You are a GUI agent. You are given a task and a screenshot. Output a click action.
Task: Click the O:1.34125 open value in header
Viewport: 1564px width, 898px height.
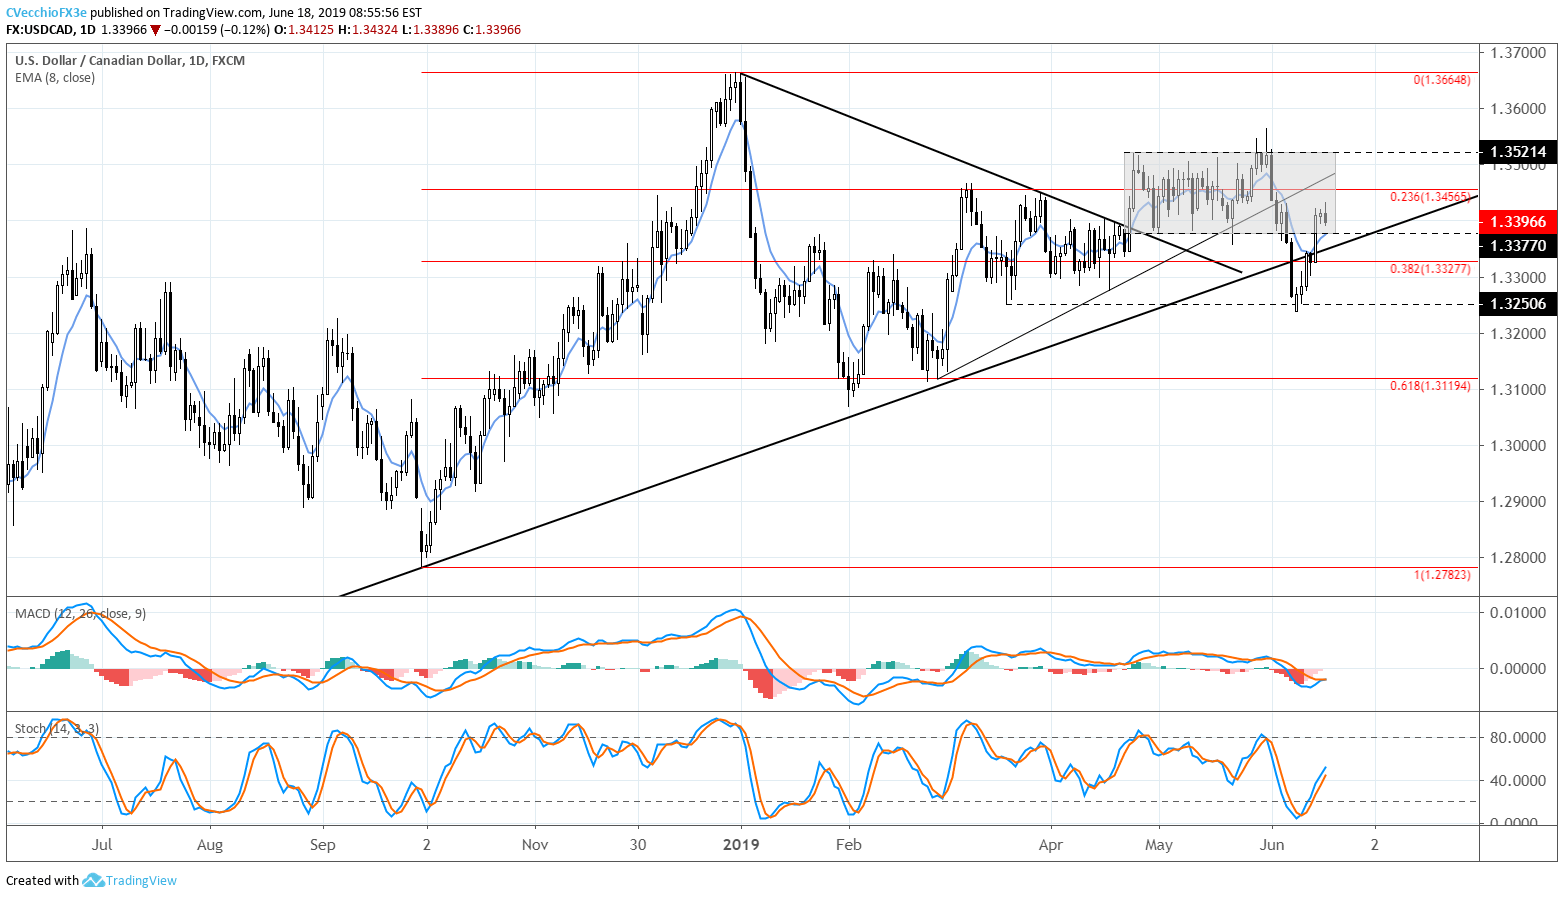304,30
